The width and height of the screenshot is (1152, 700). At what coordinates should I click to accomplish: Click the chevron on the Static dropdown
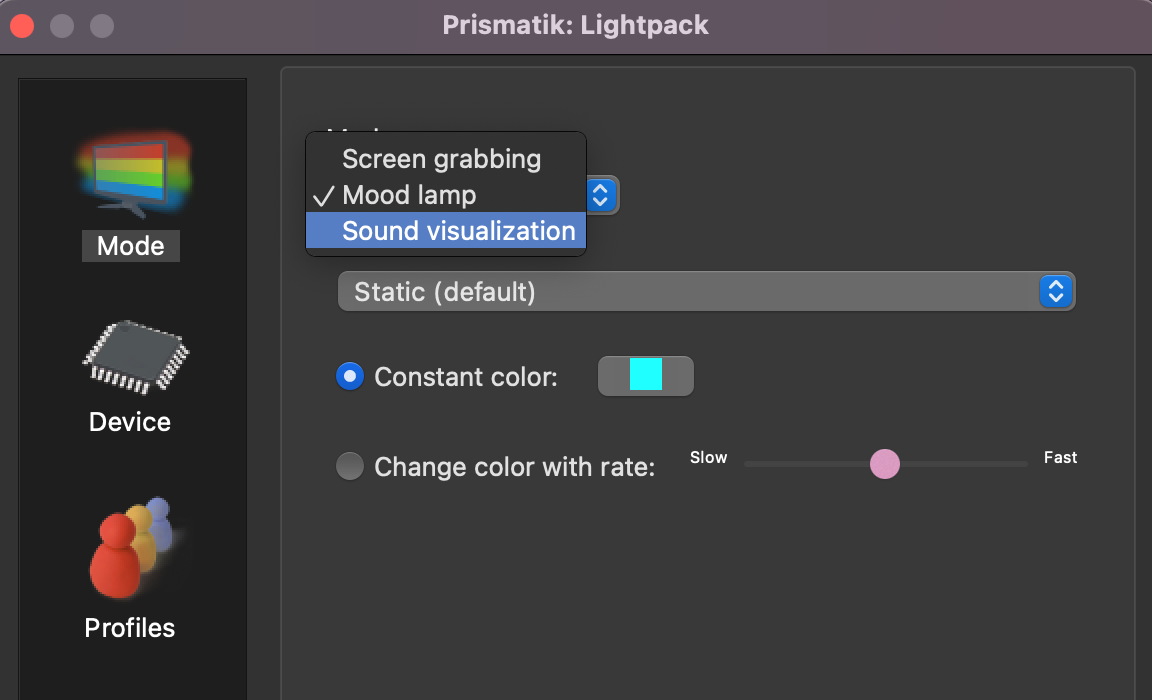1056,291
